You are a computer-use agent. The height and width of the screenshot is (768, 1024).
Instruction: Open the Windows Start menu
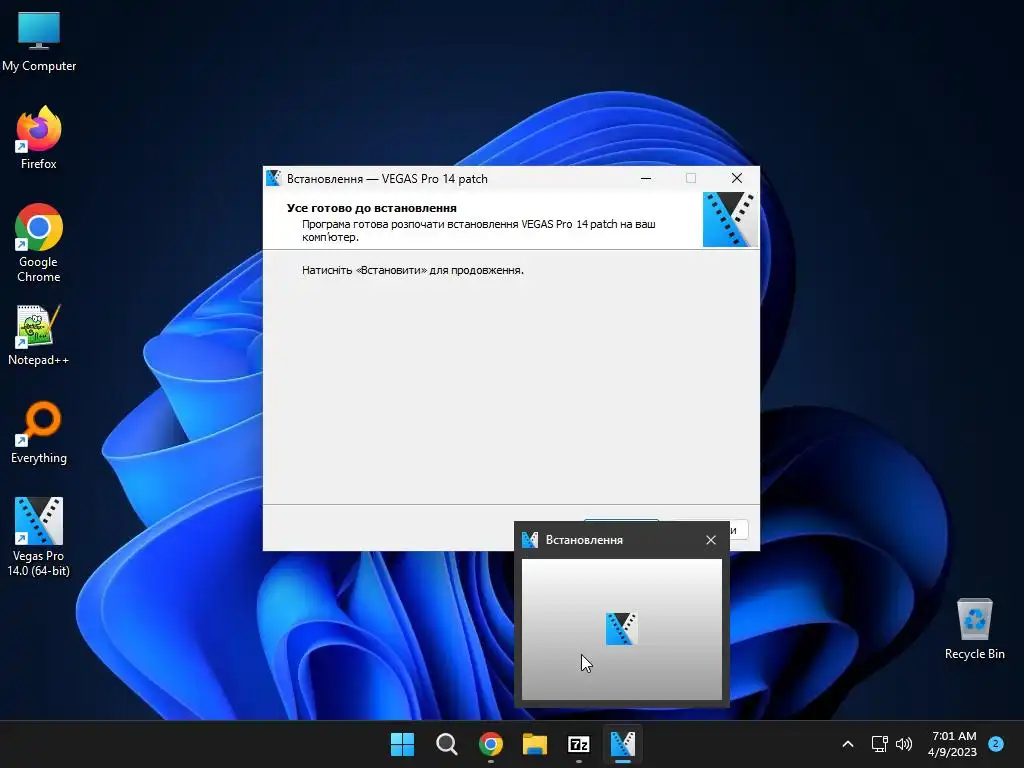402,744
